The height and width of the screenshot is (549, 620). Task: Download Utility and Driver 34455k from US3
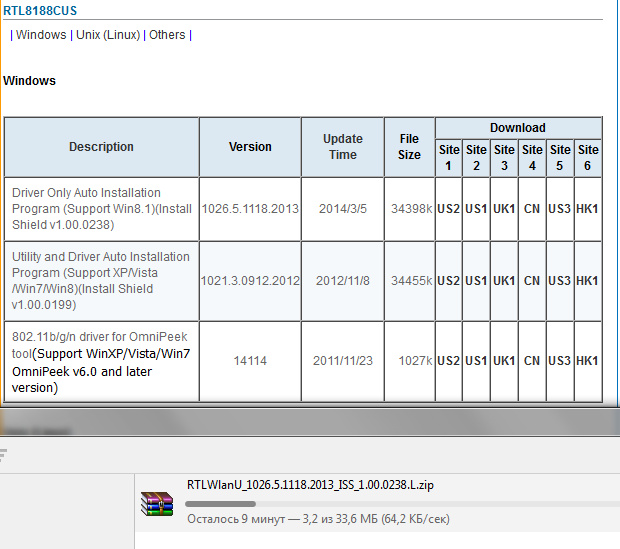coord(560,280)
